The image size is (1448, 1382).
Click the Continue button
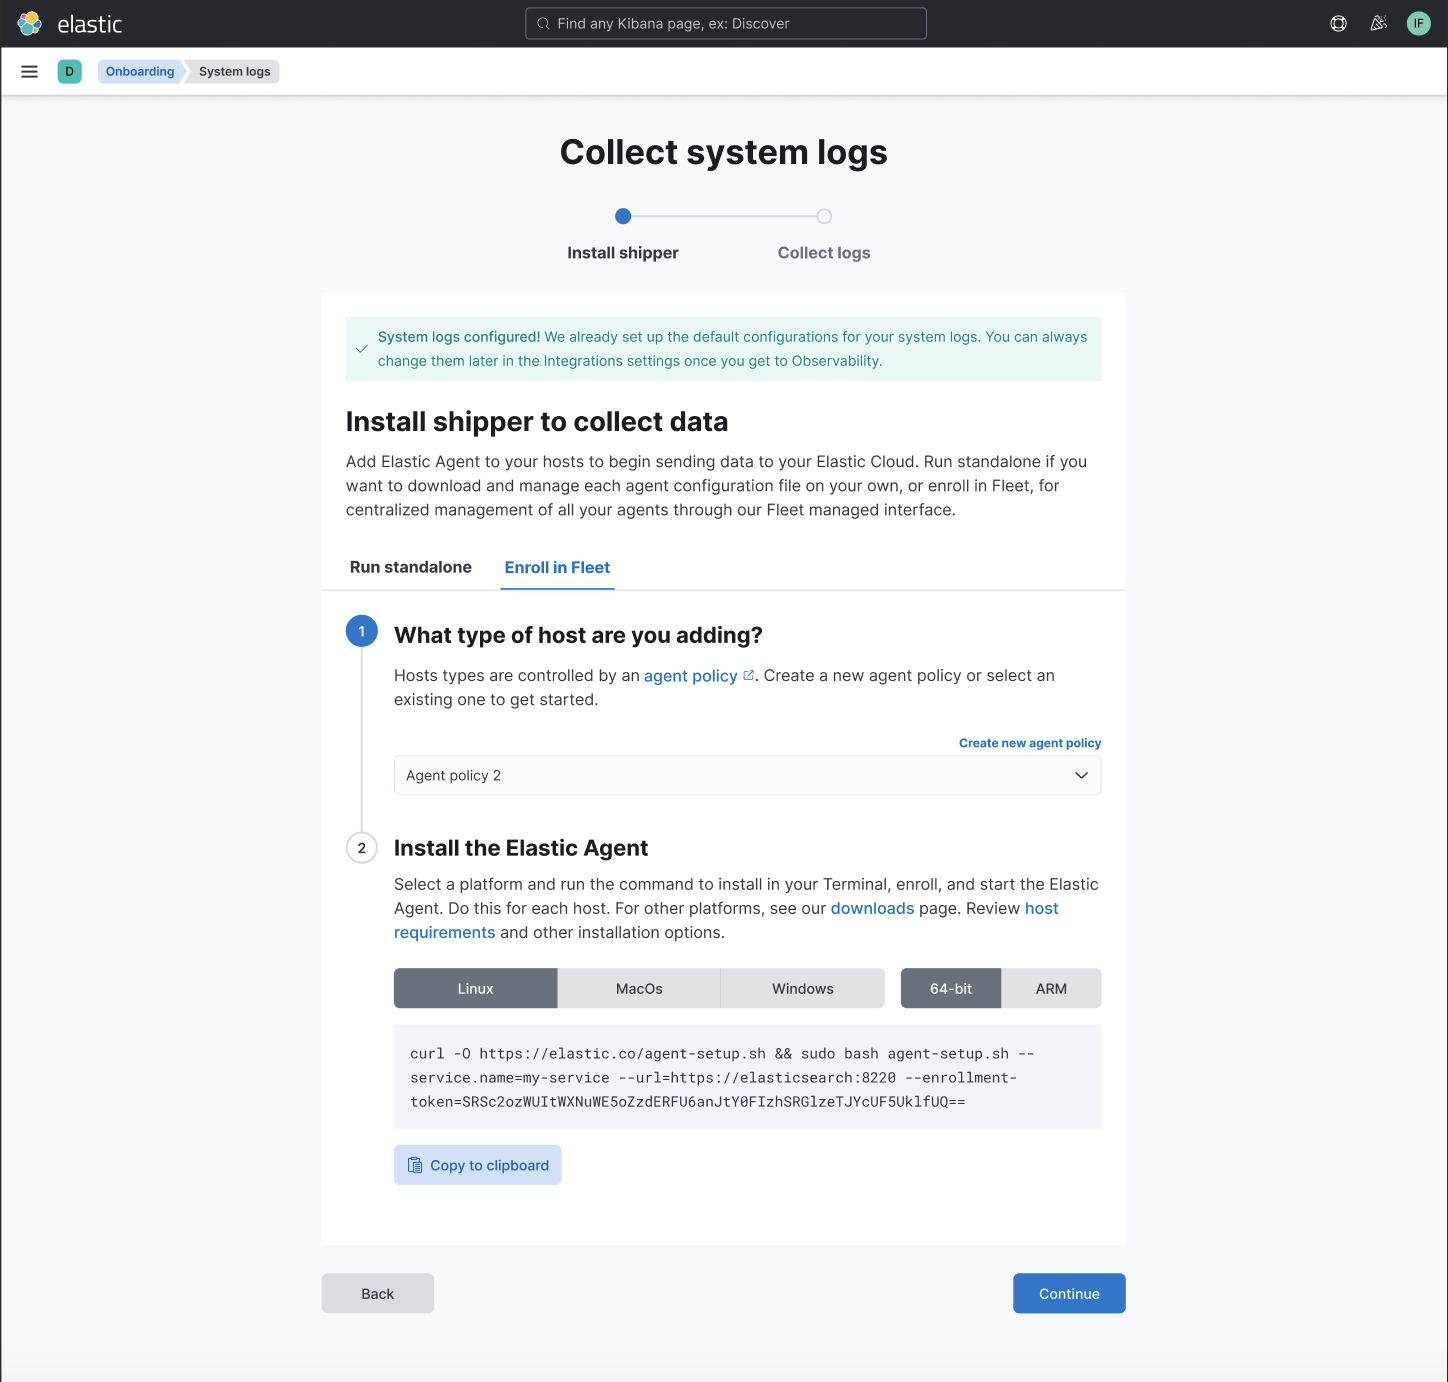pyautogui.click(x=1069, y=1293)
